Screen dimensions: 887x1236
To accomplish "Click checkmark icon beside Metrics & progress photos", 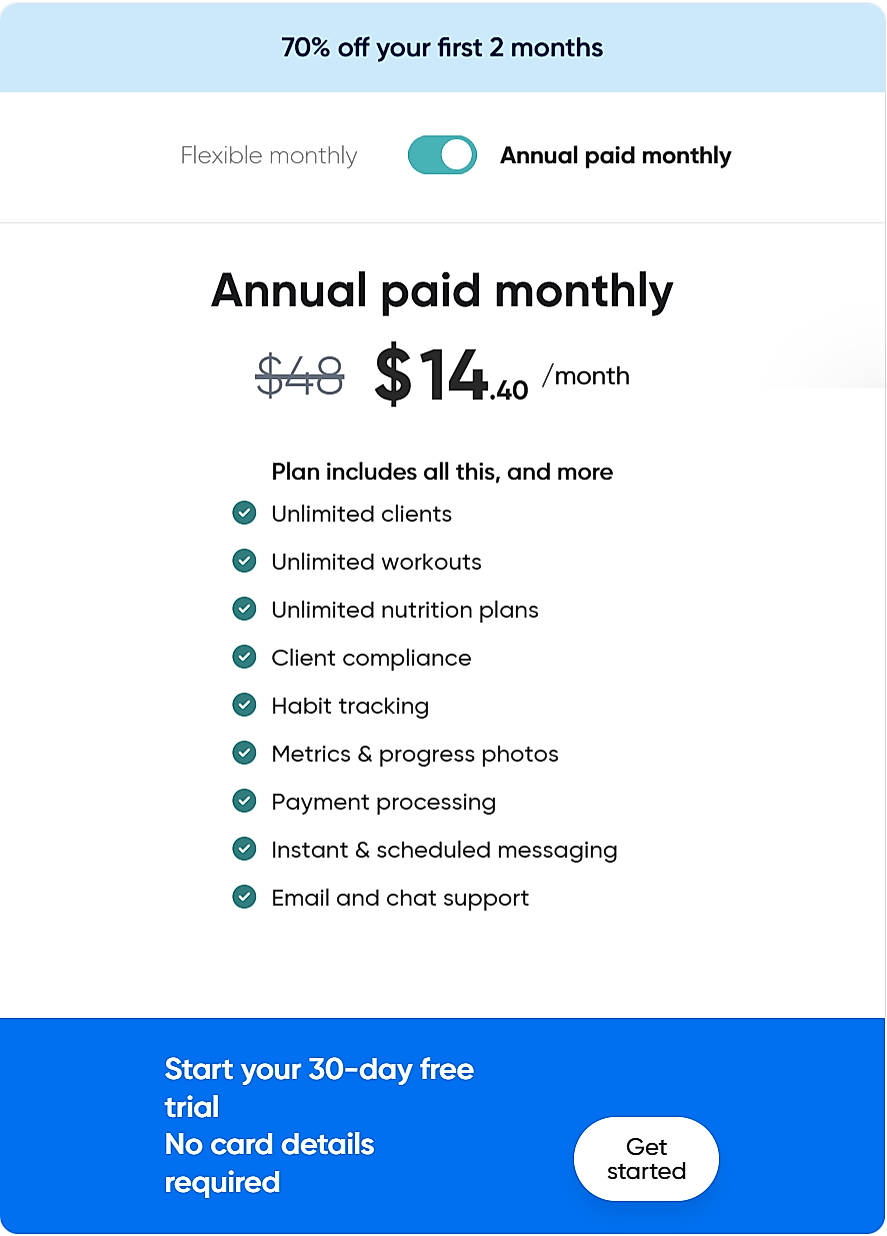I will pos(244,754).
